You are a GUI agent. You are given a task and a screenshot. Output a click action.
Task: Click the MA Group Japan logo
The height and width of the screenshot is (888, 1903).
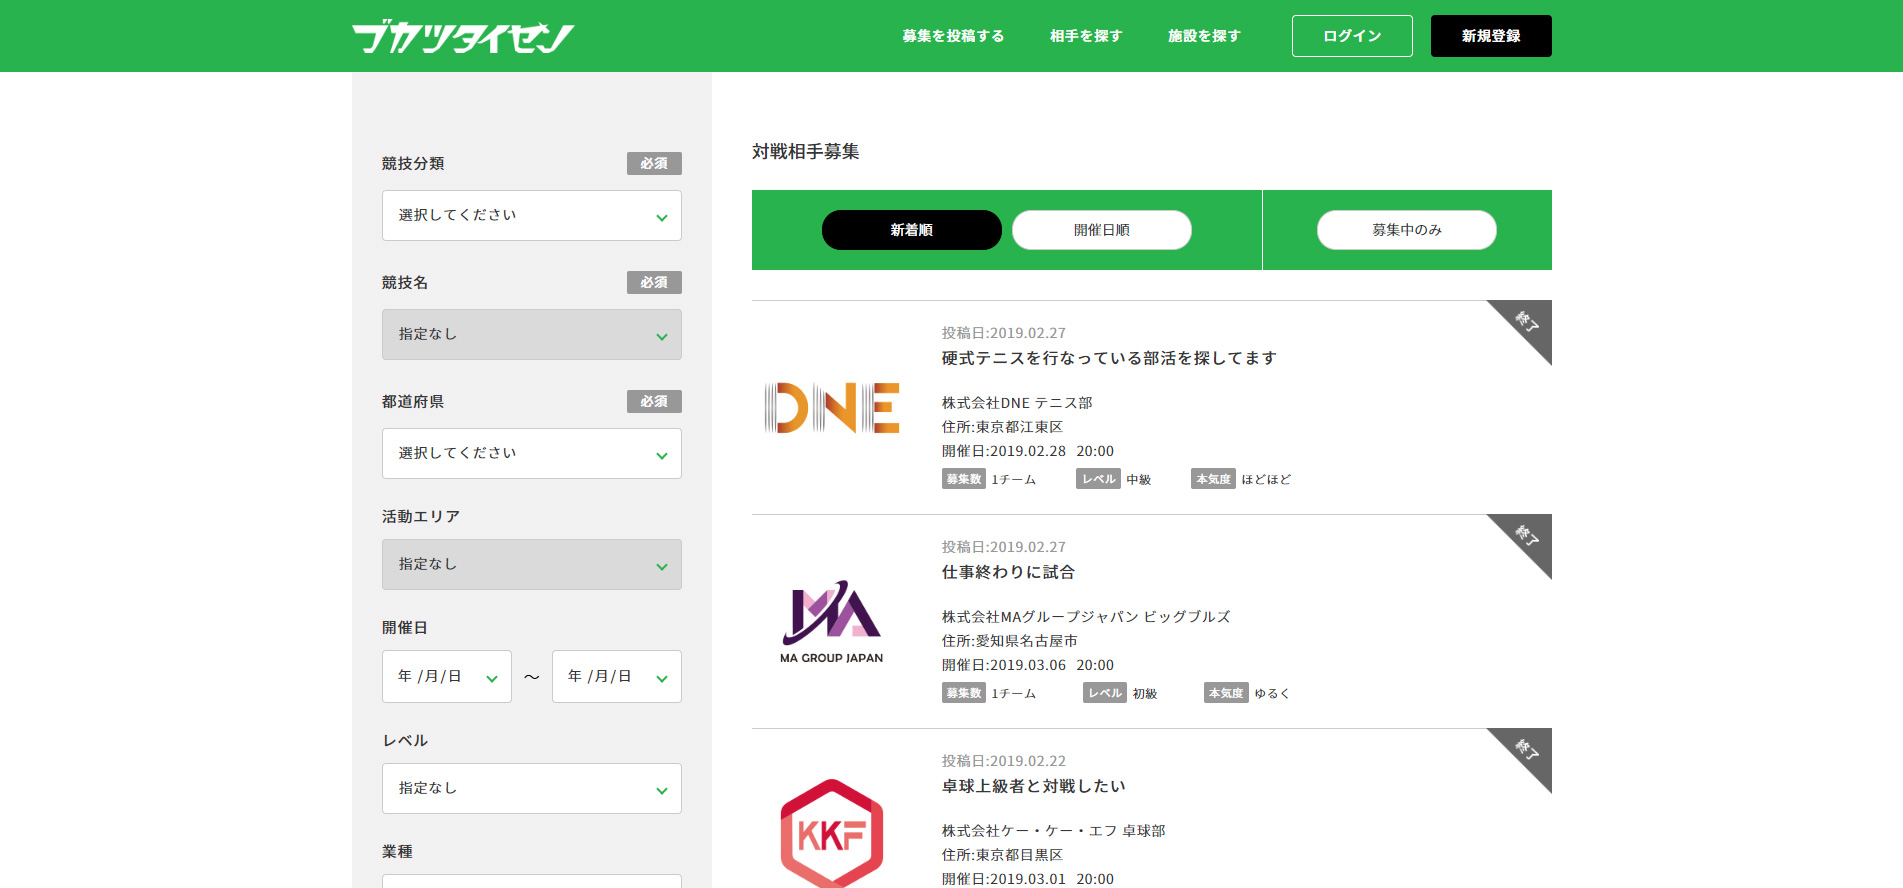click(831, 621)
